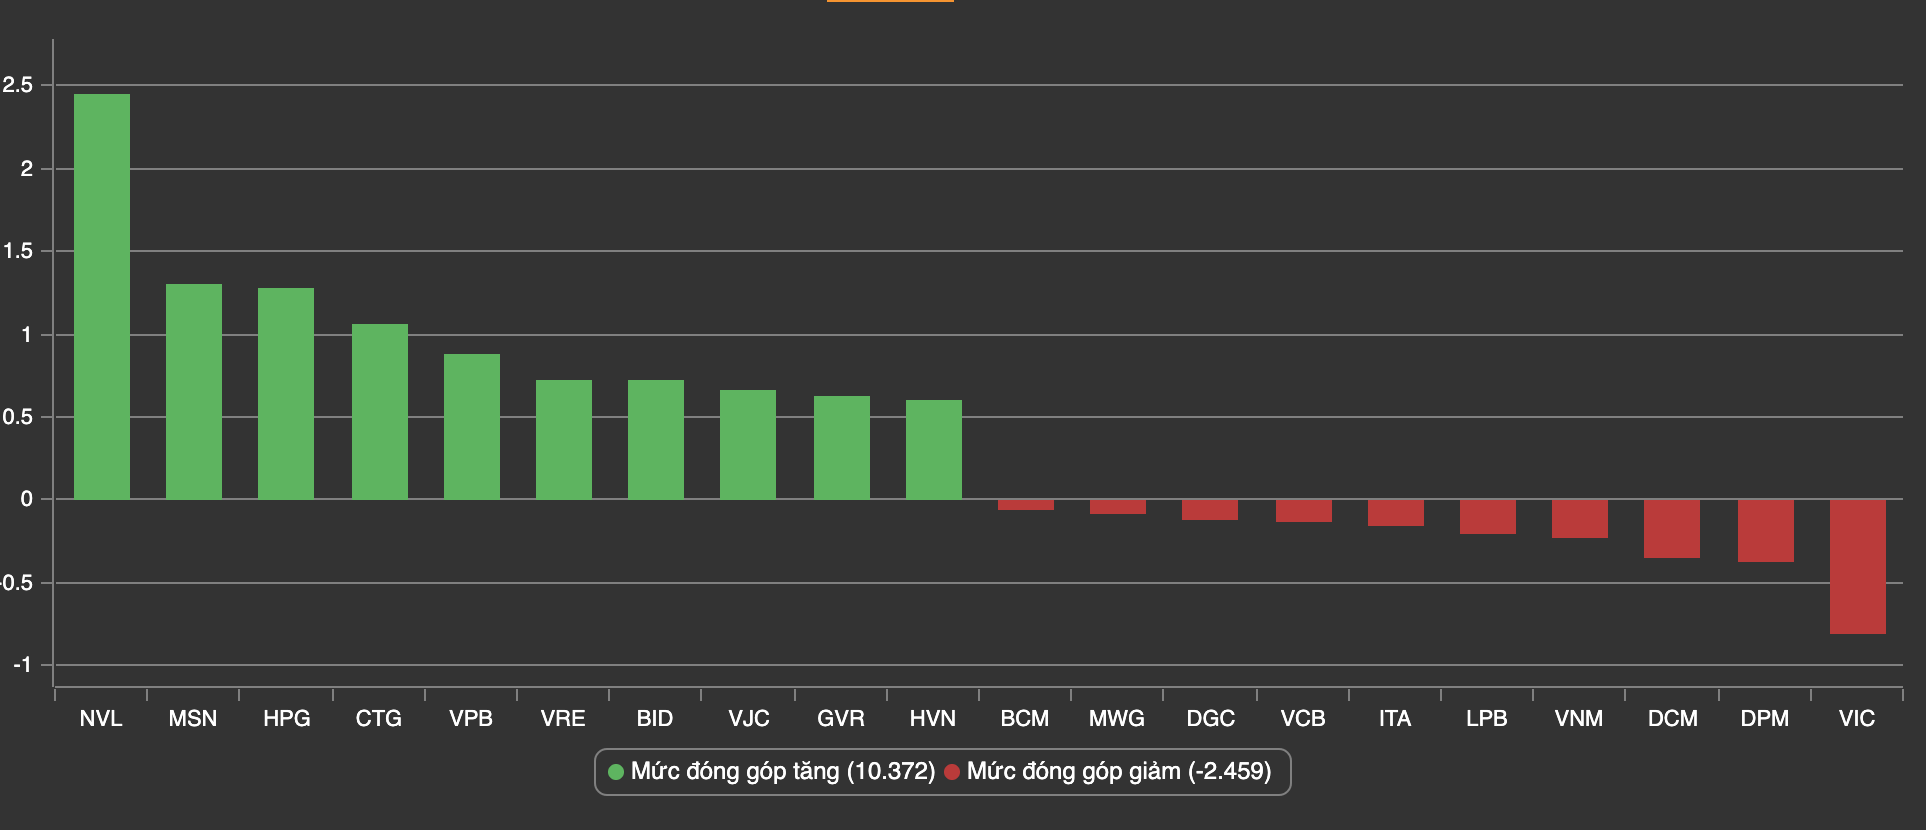Select the DCM red bar
The image size is (1926, 830).
(1672, 529)
